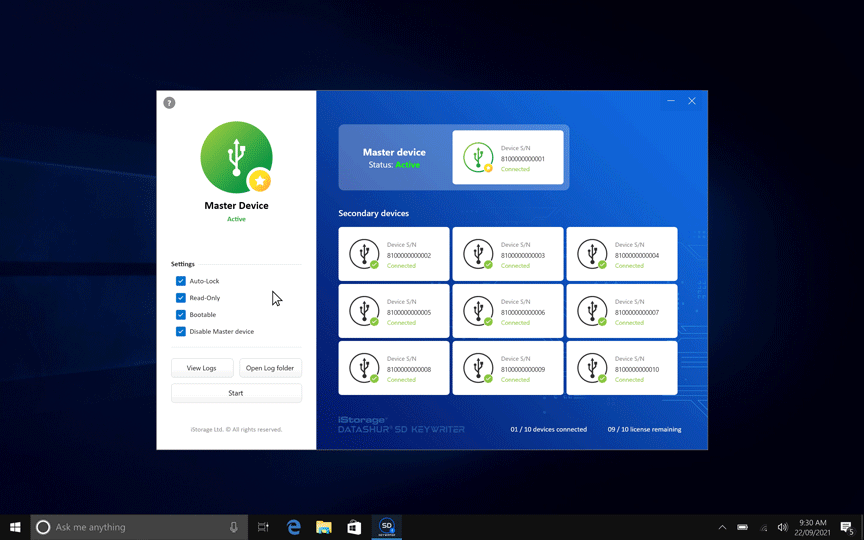Select master device card 8100000000001
The image size is (864, 540).
pyautogui.click(x=507, y=158)
